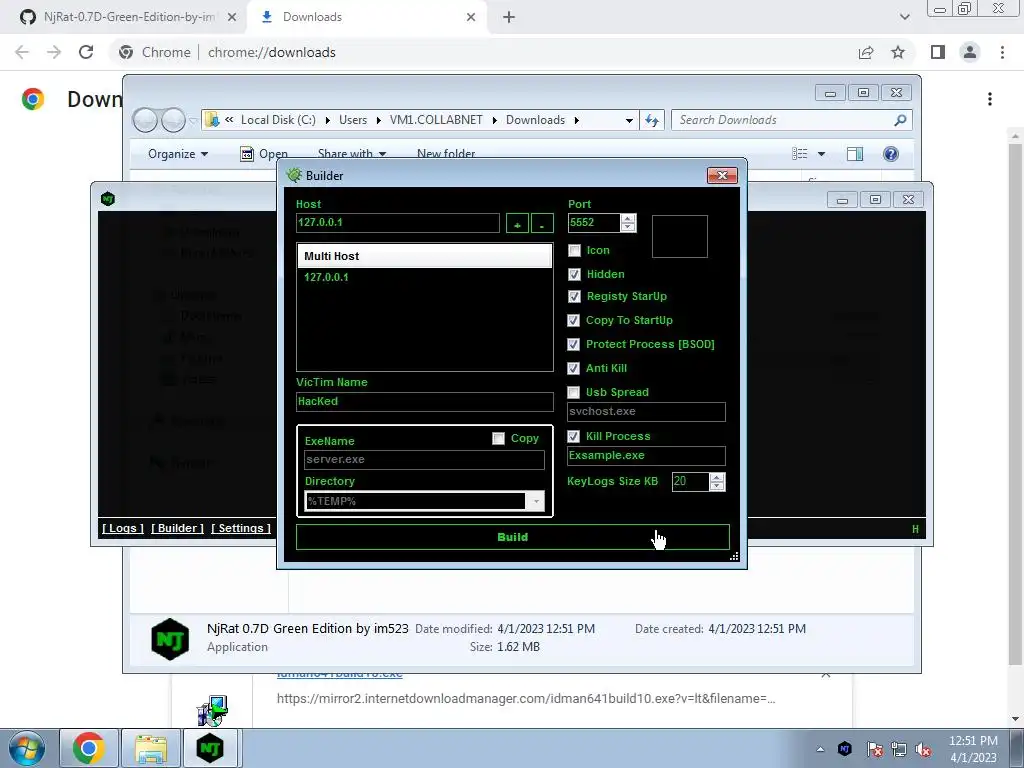Click the Action Center flag tray icon

tap(874, 749)
